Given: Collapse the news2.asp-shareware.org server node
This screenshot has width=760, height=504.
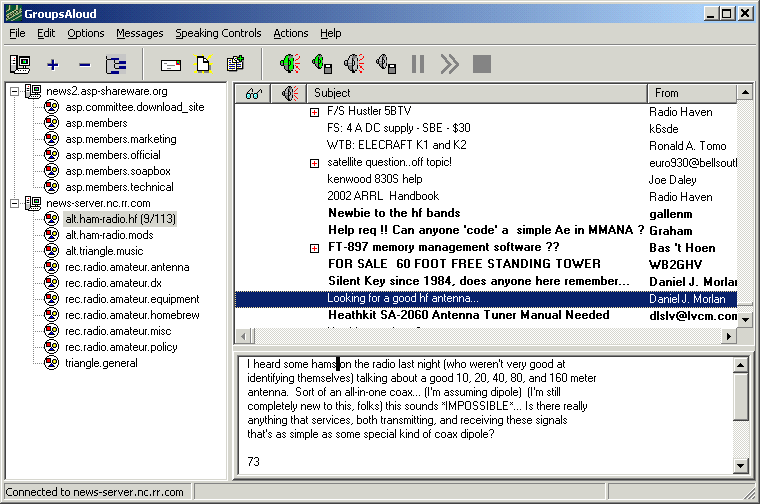Looking at the screenshot, I should pyautogui.click(x=15, y=92).
